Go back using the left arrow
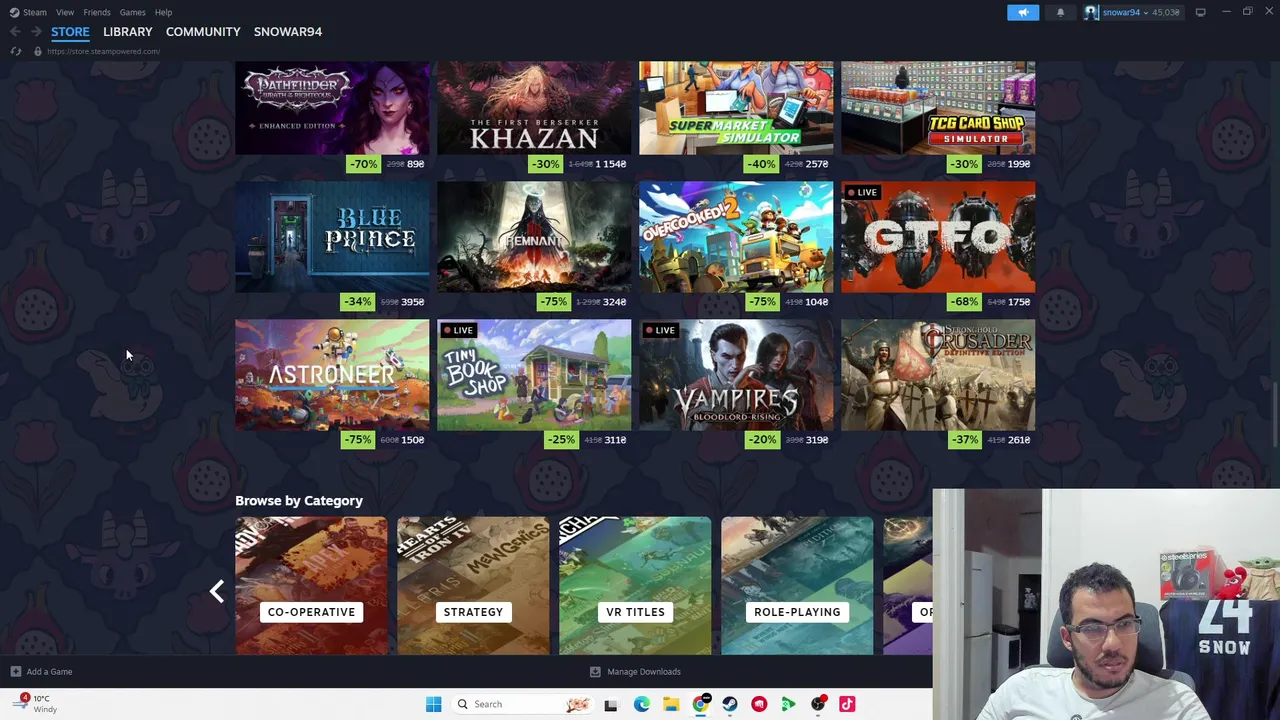This screenshot has width=1280, height=720. coord(15,32)
